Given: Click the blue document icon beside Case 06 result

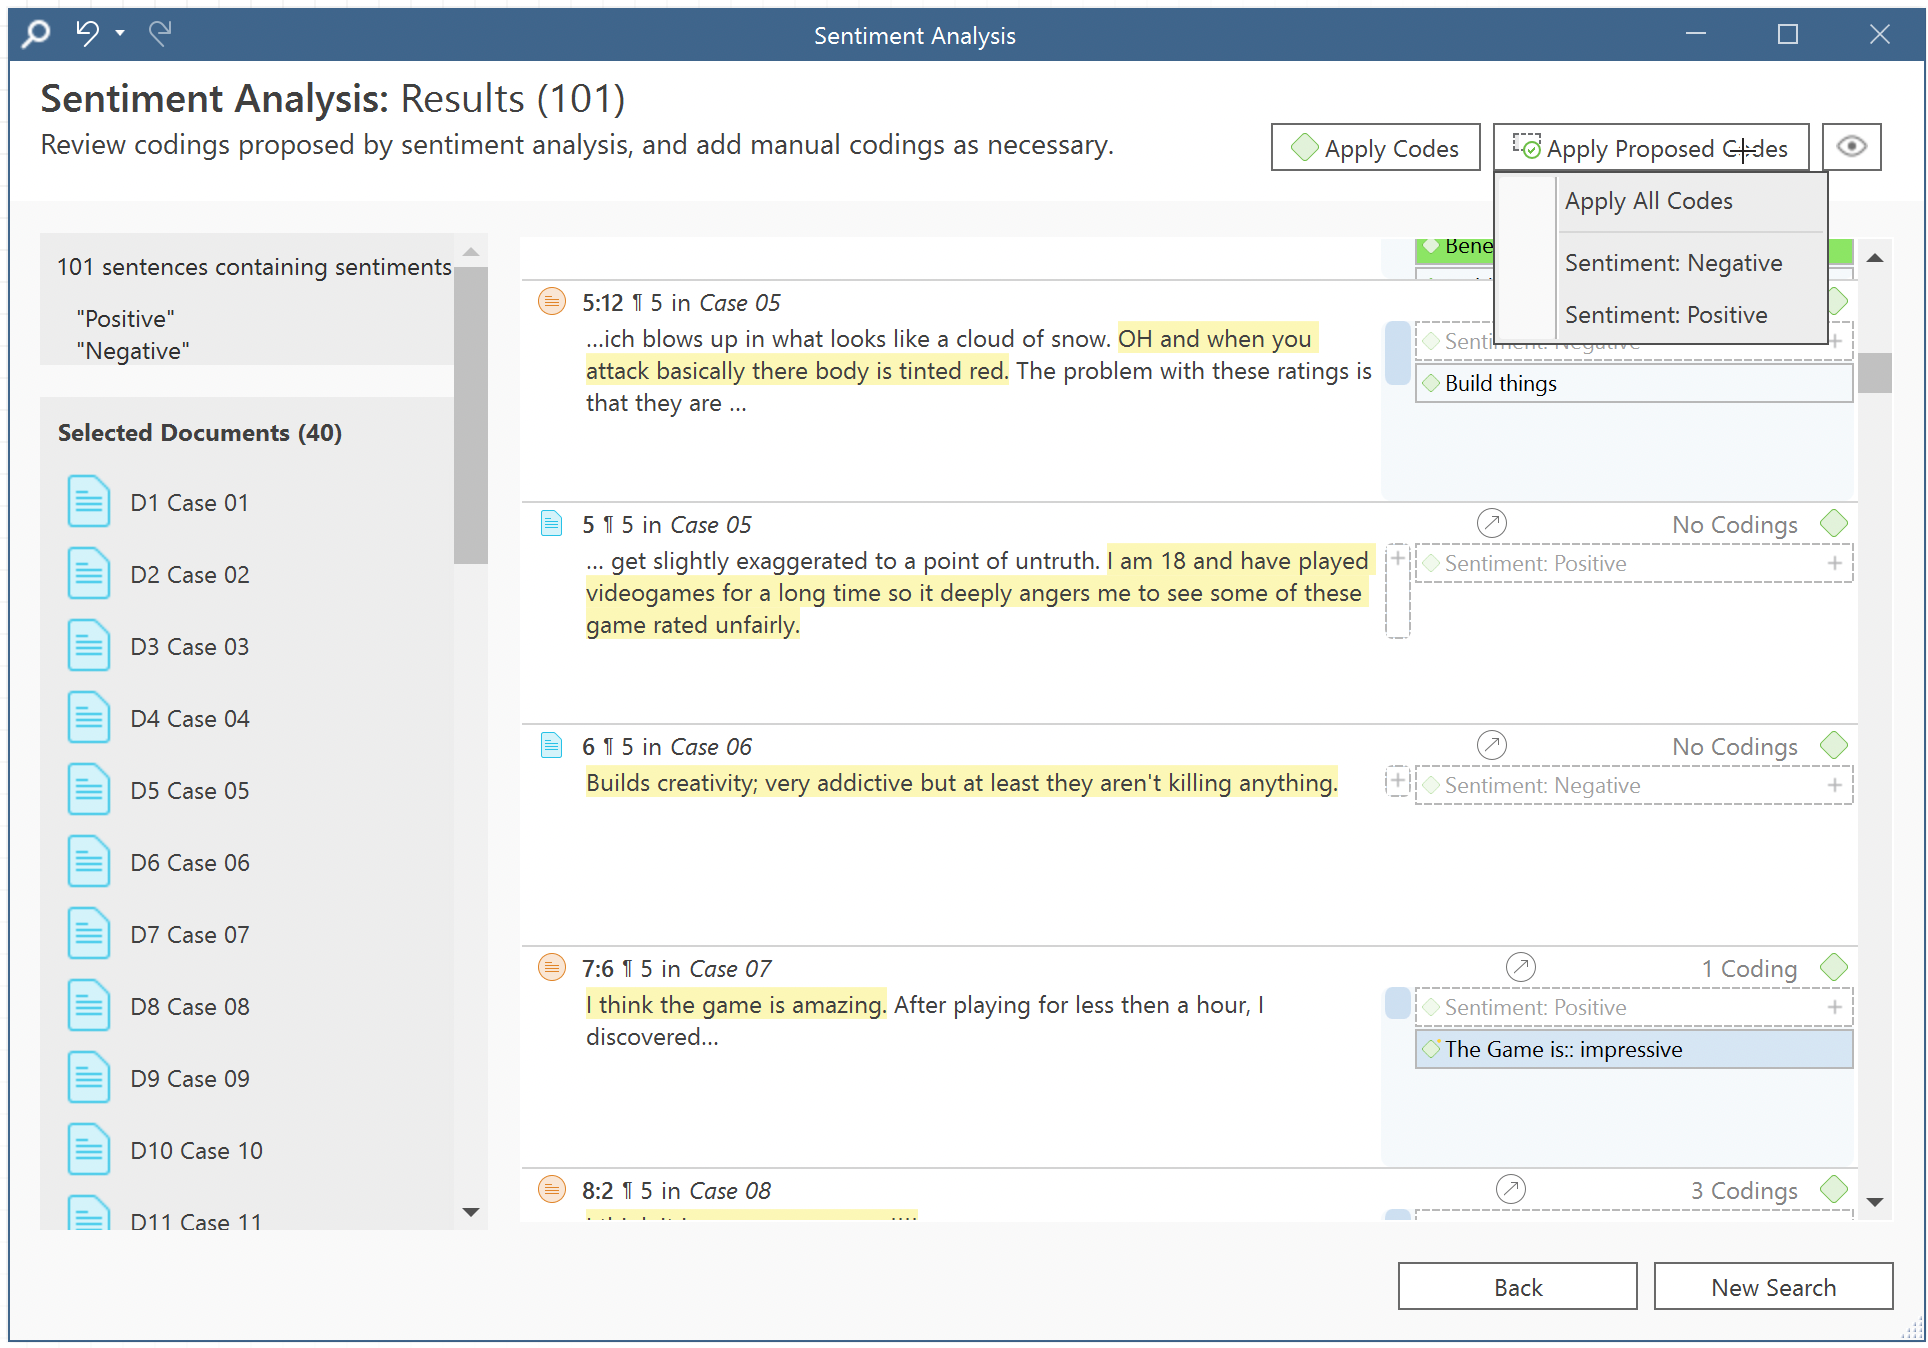Looking at the screenshot, I should 551,745.
